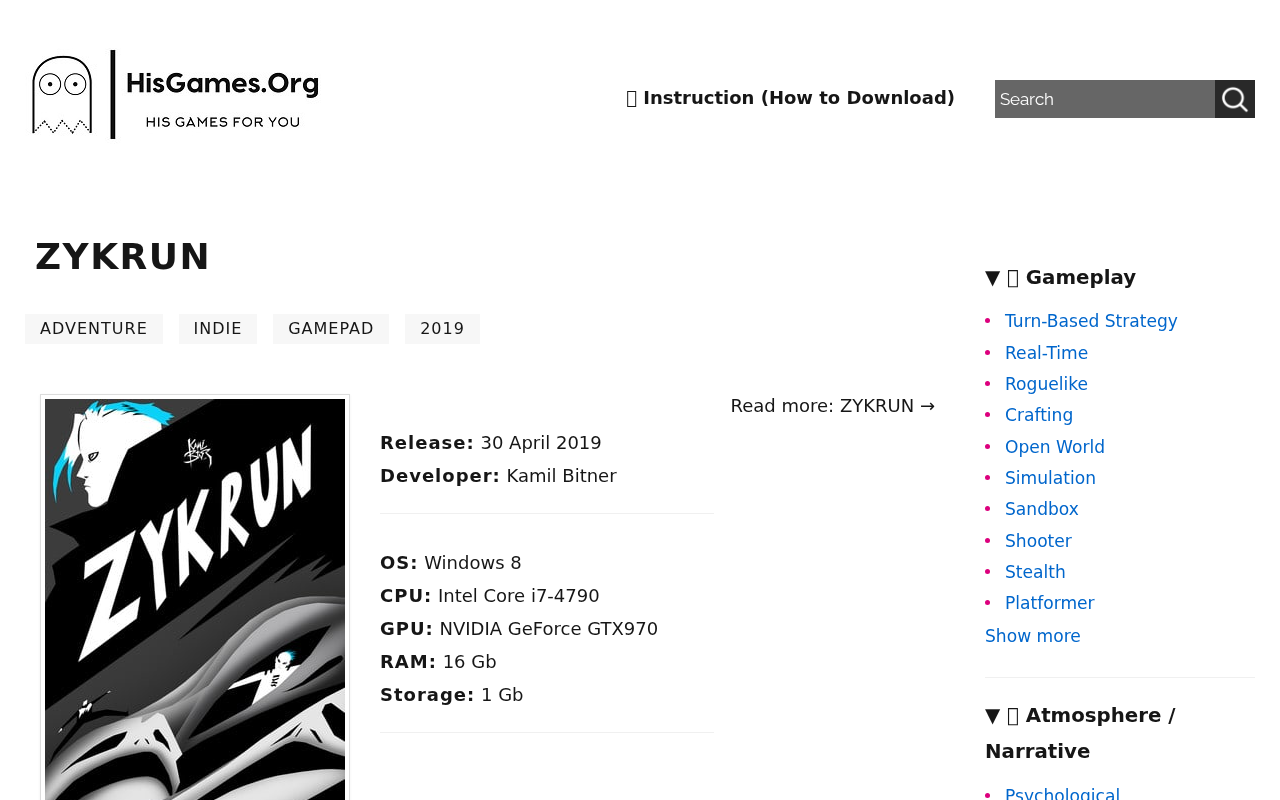Click Storage value 1 Gb
Viewport: 1280px width, 800px height.
(502, 695)
